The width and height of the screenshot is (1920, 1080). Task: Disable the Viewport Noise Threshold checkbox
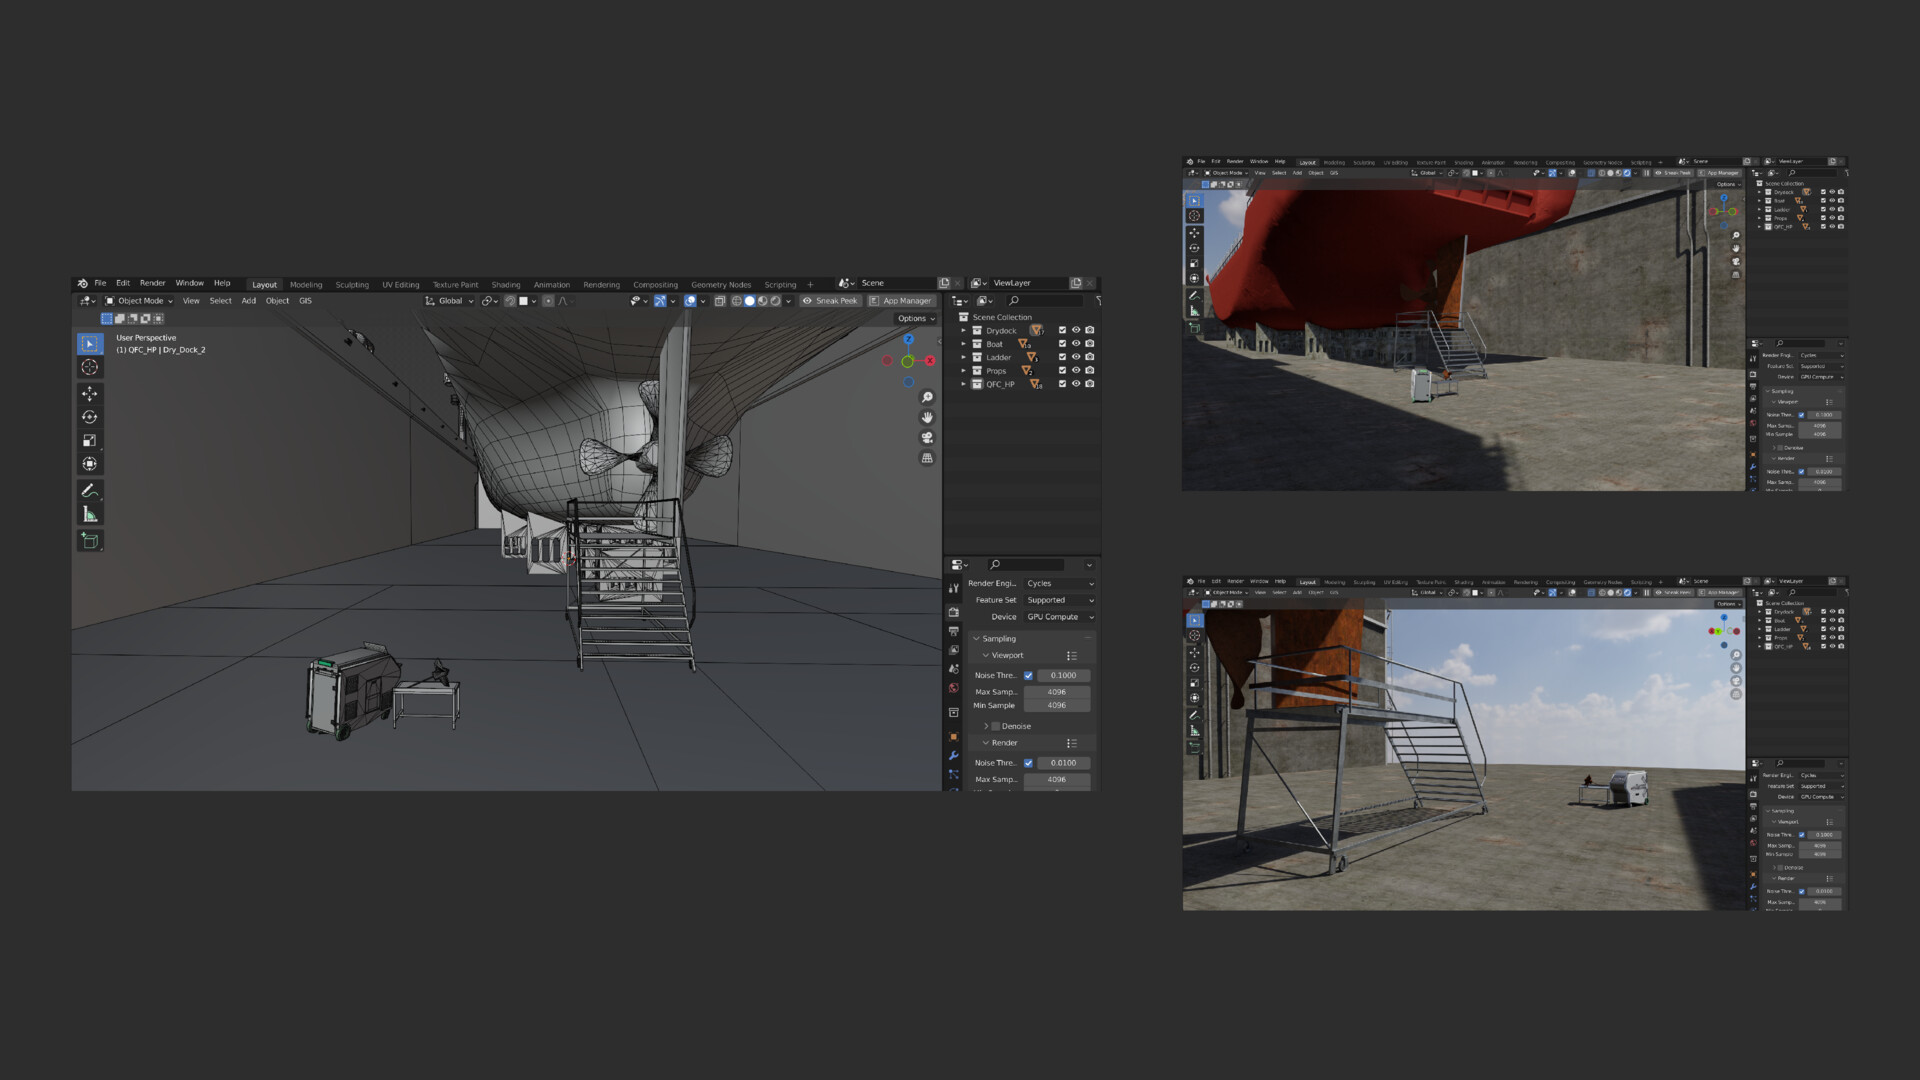tap(1028, 675)
